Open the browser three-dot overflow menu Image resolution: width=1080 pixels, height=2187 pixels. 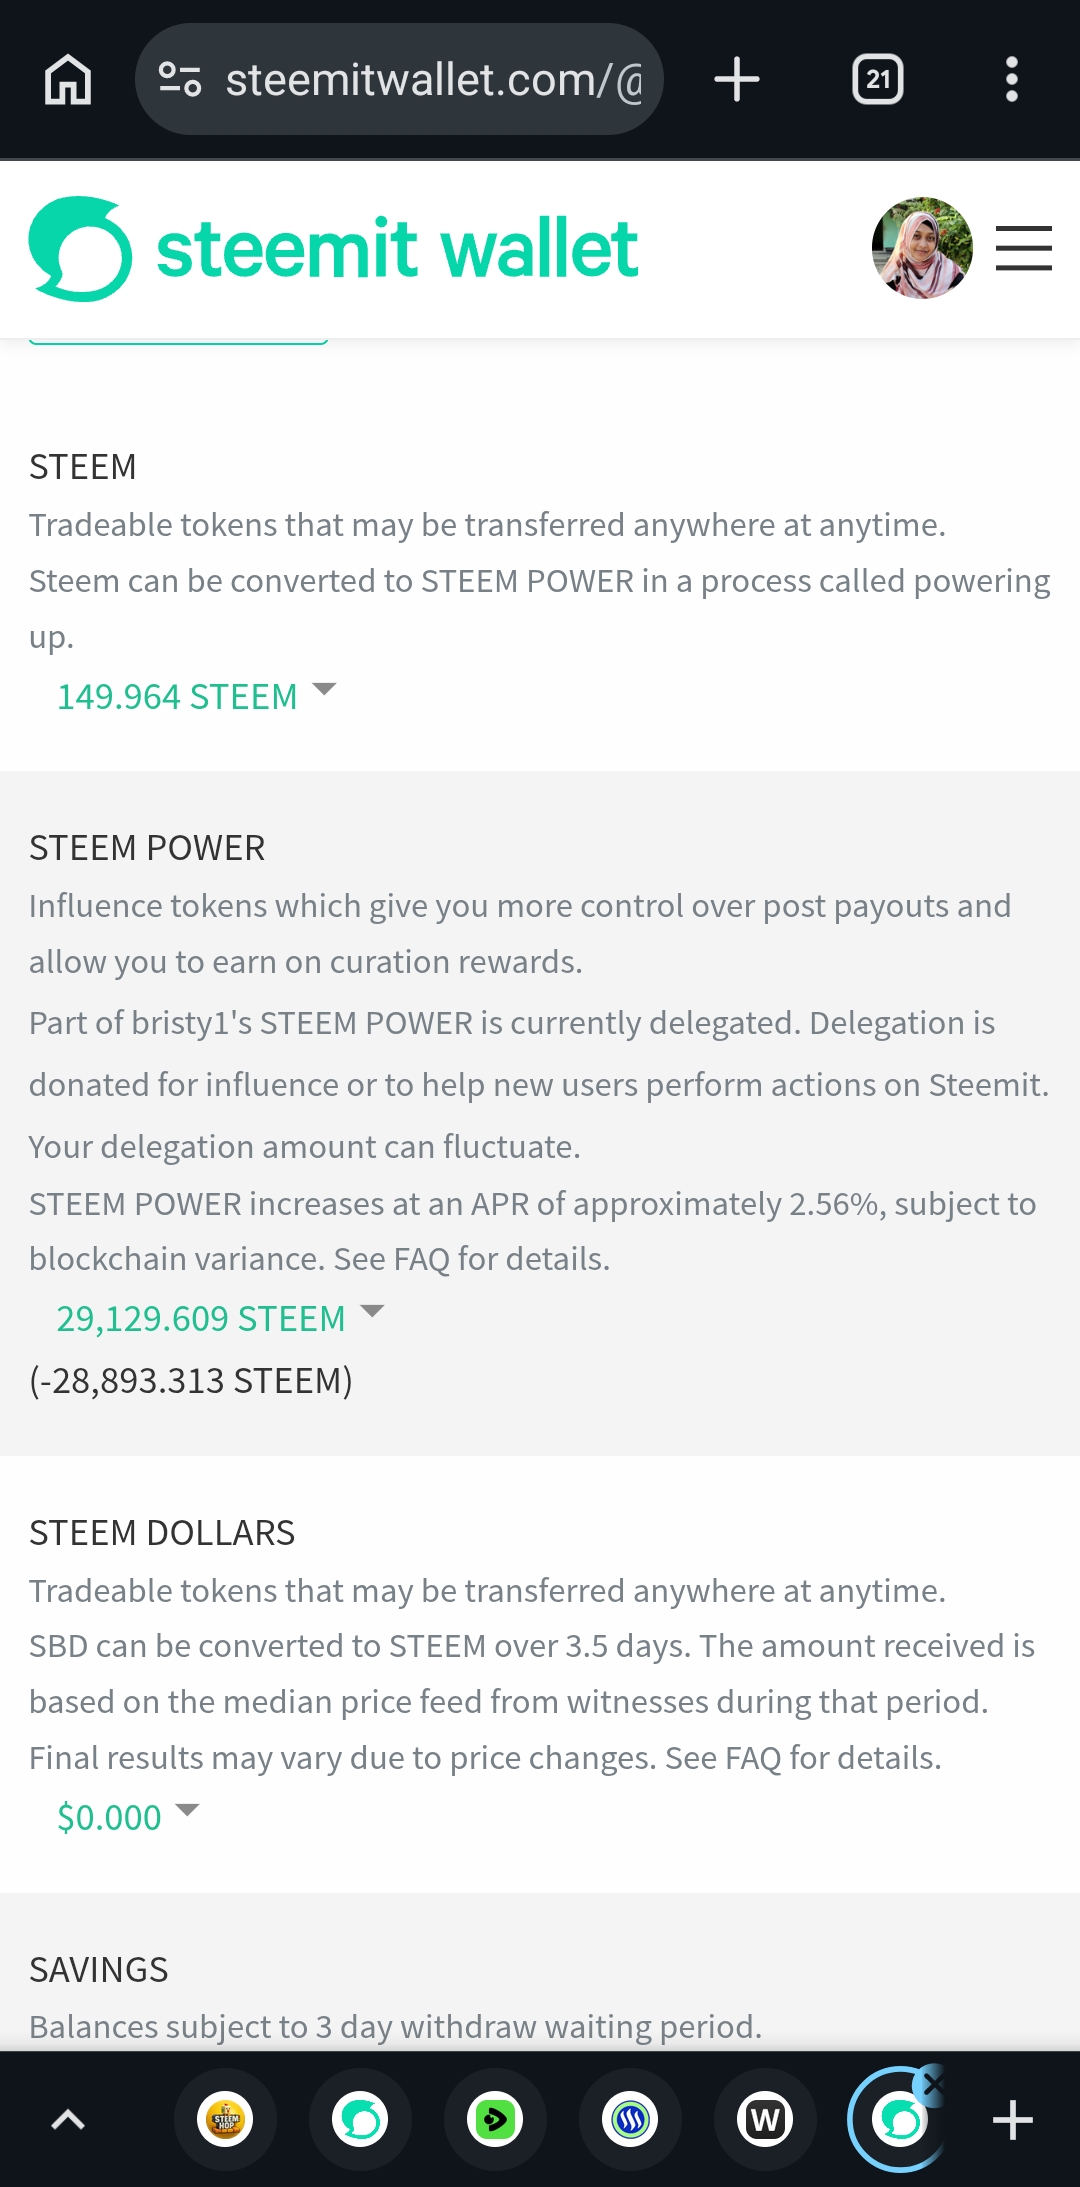pos(1012,79)
